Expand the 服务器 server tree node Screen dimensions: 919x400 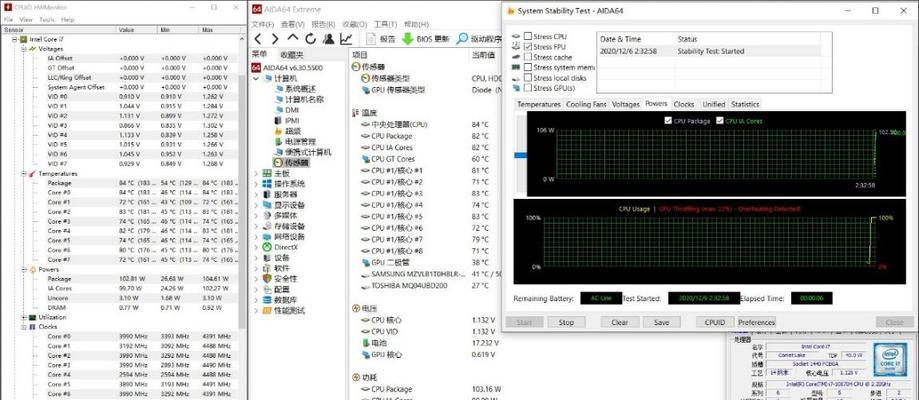point(256,194)
